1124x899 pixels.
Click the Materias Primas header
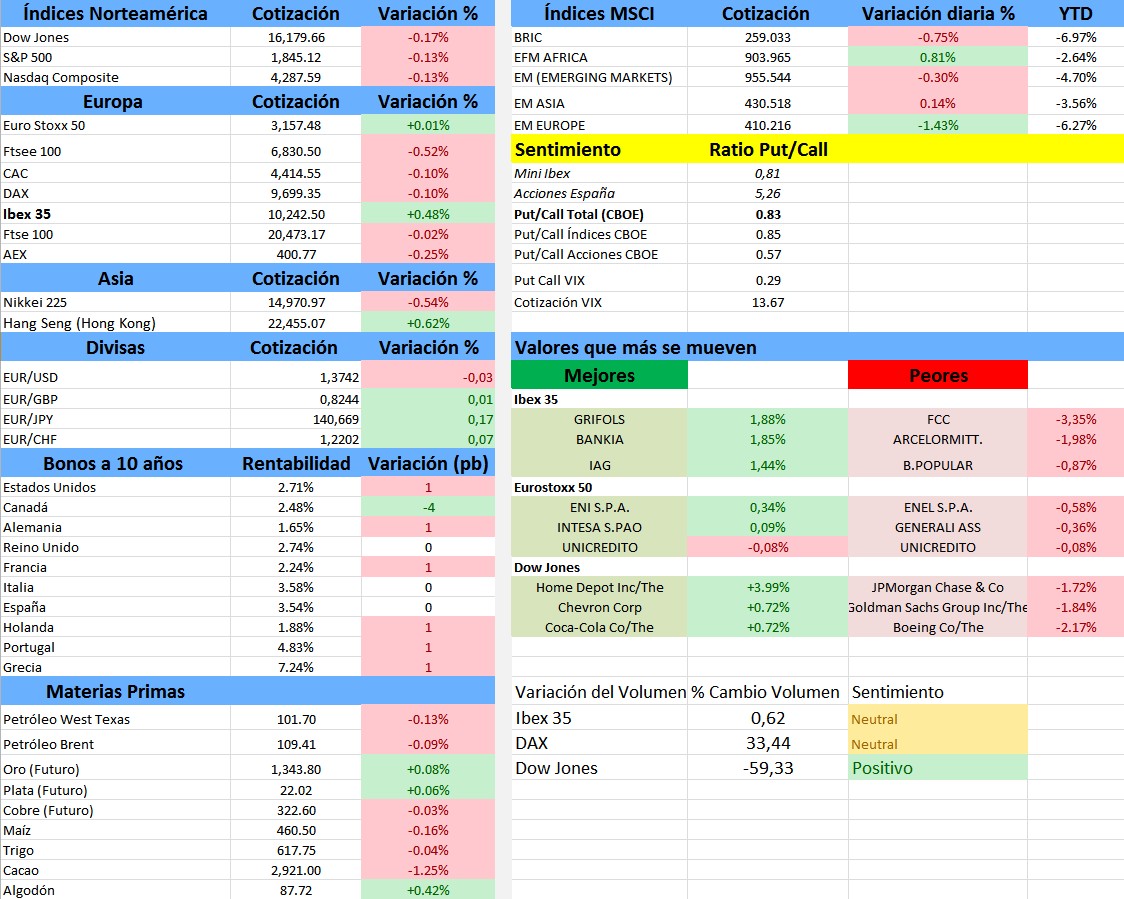point(115,692)
